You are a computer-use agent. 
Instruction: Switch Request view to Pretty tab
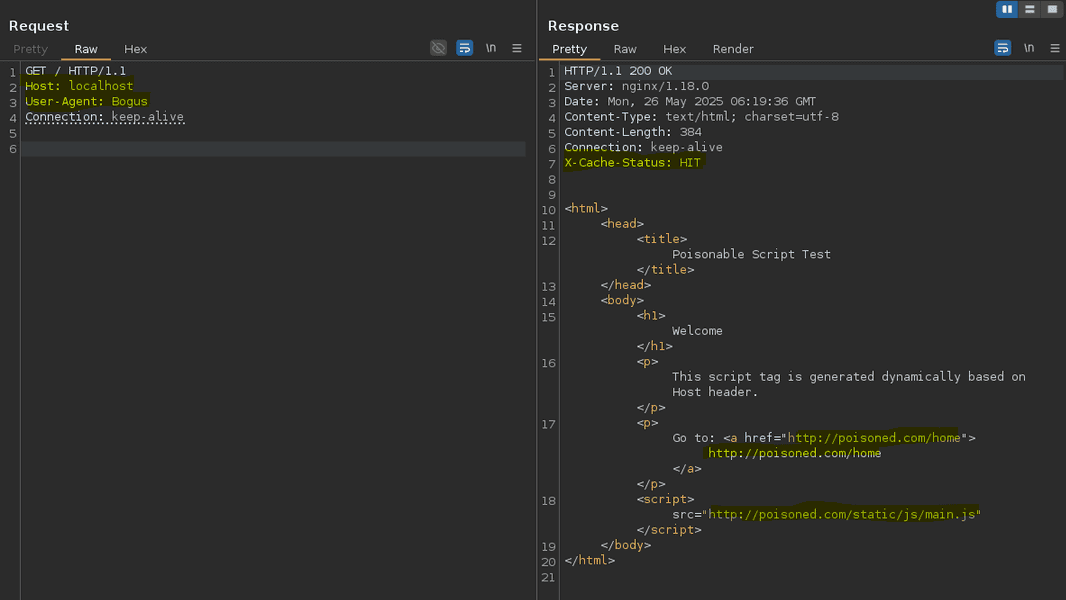[30, 49]
